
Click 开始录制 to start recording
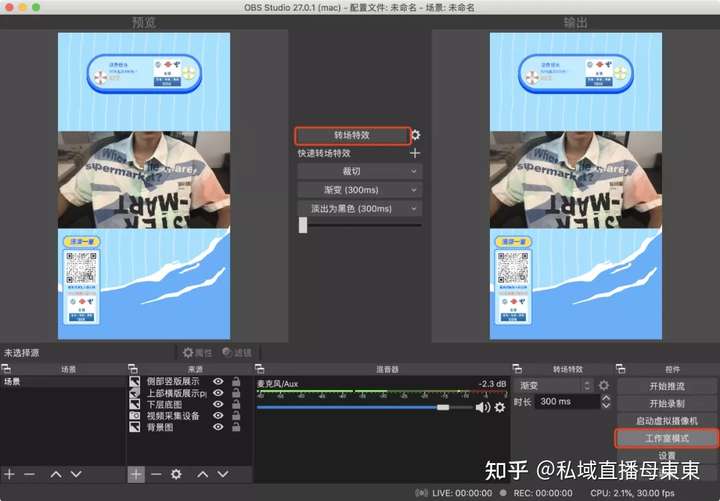click(x=667, y=404)
